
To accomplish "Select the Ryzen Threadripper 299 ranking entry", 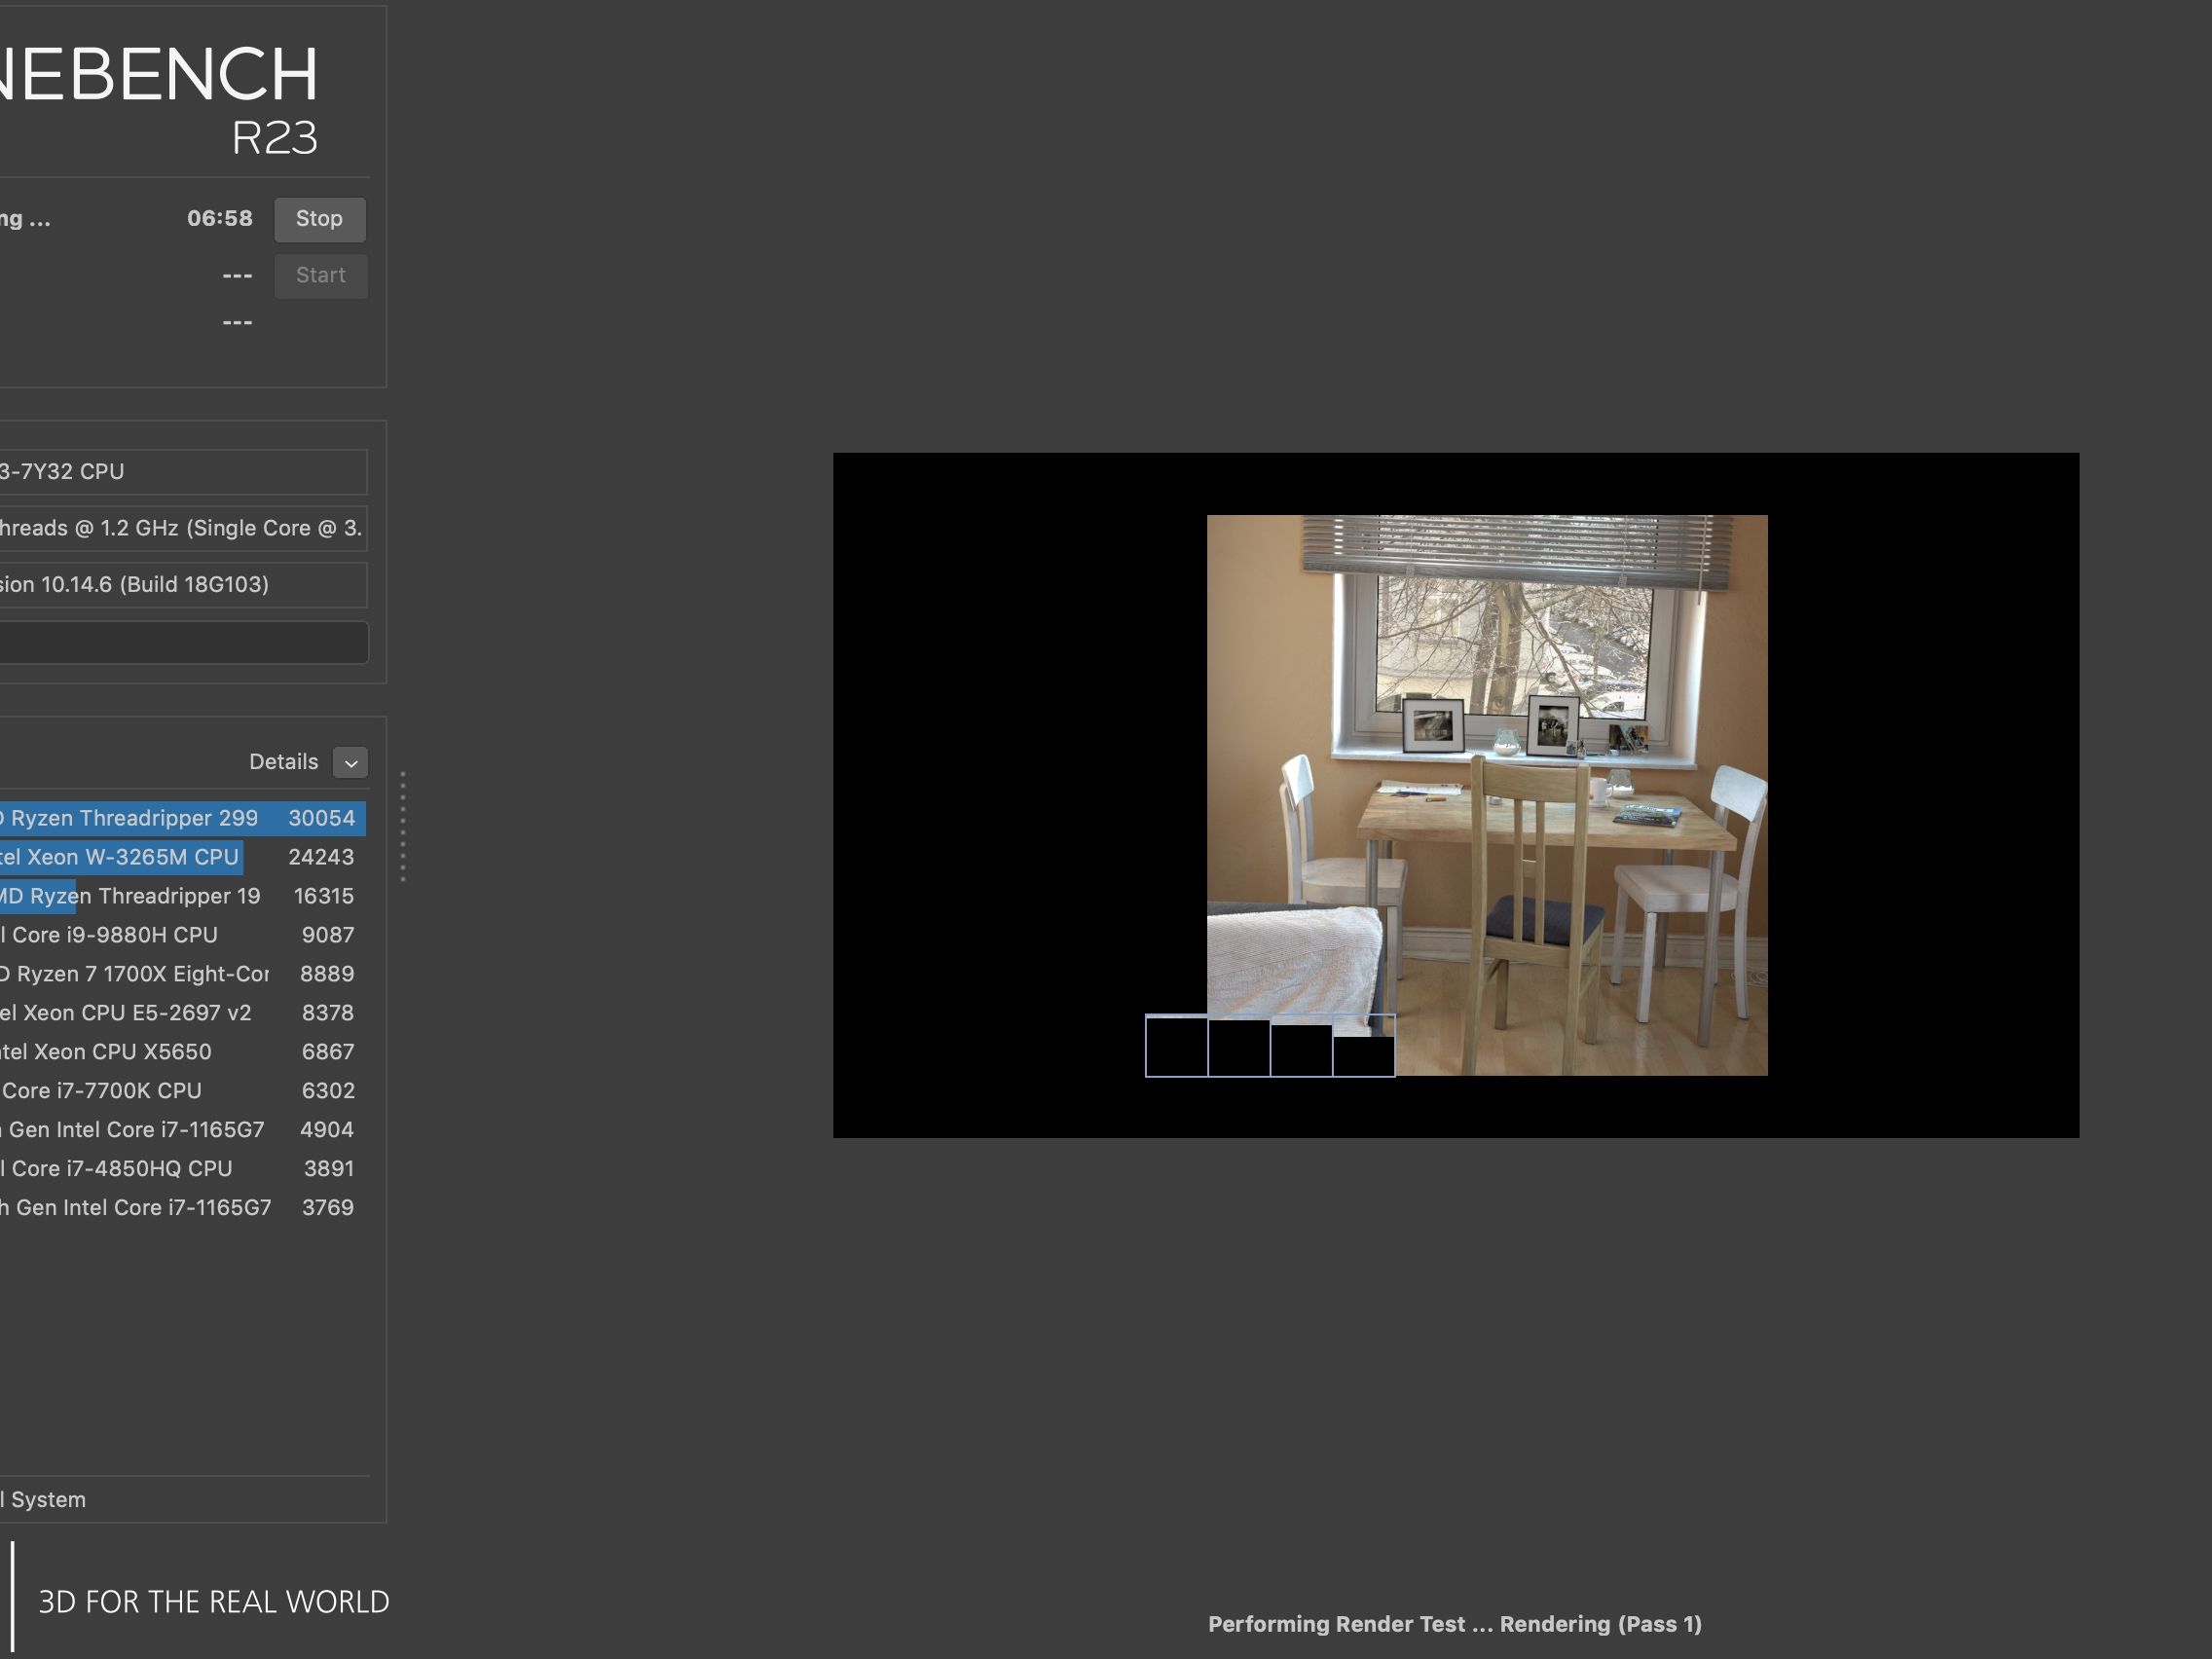I will (x=180, y=818).
